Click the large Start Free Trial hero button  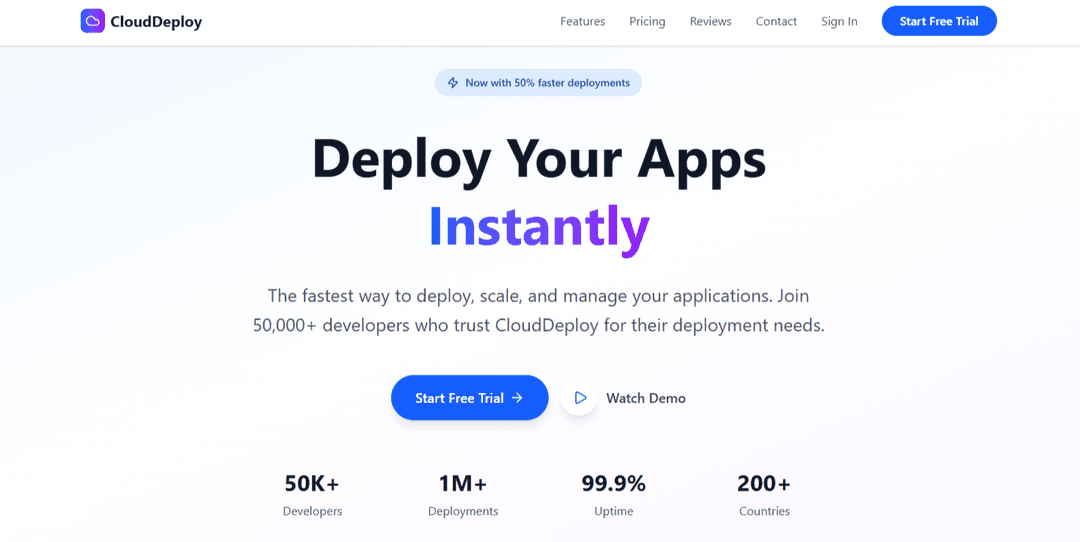469,398
